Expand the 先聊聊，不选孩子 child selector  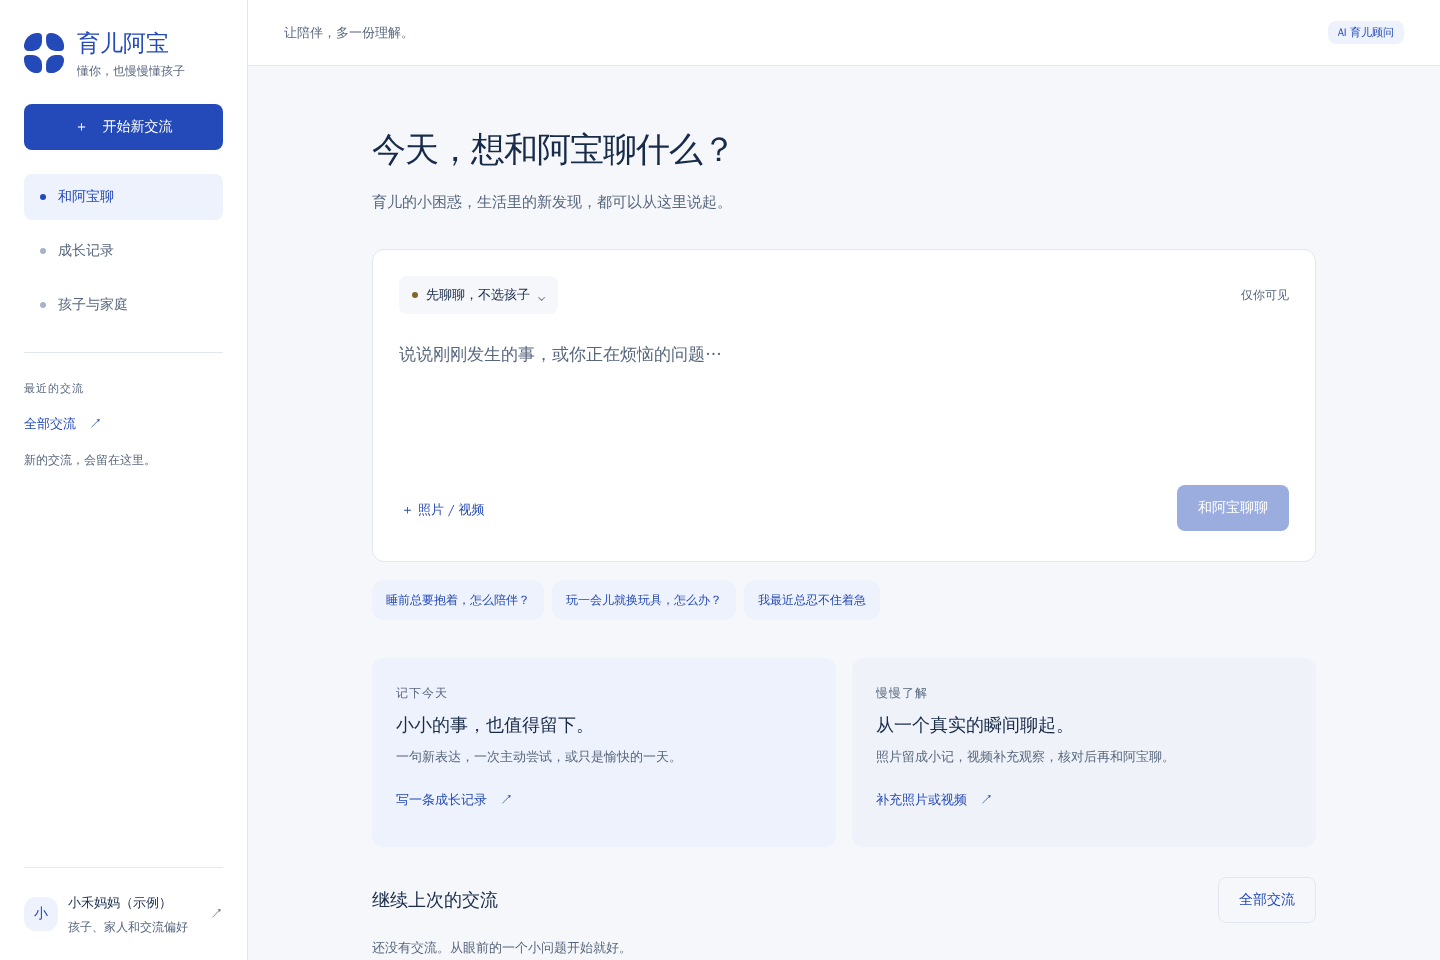pyautogui.click(x=478, y=295)
